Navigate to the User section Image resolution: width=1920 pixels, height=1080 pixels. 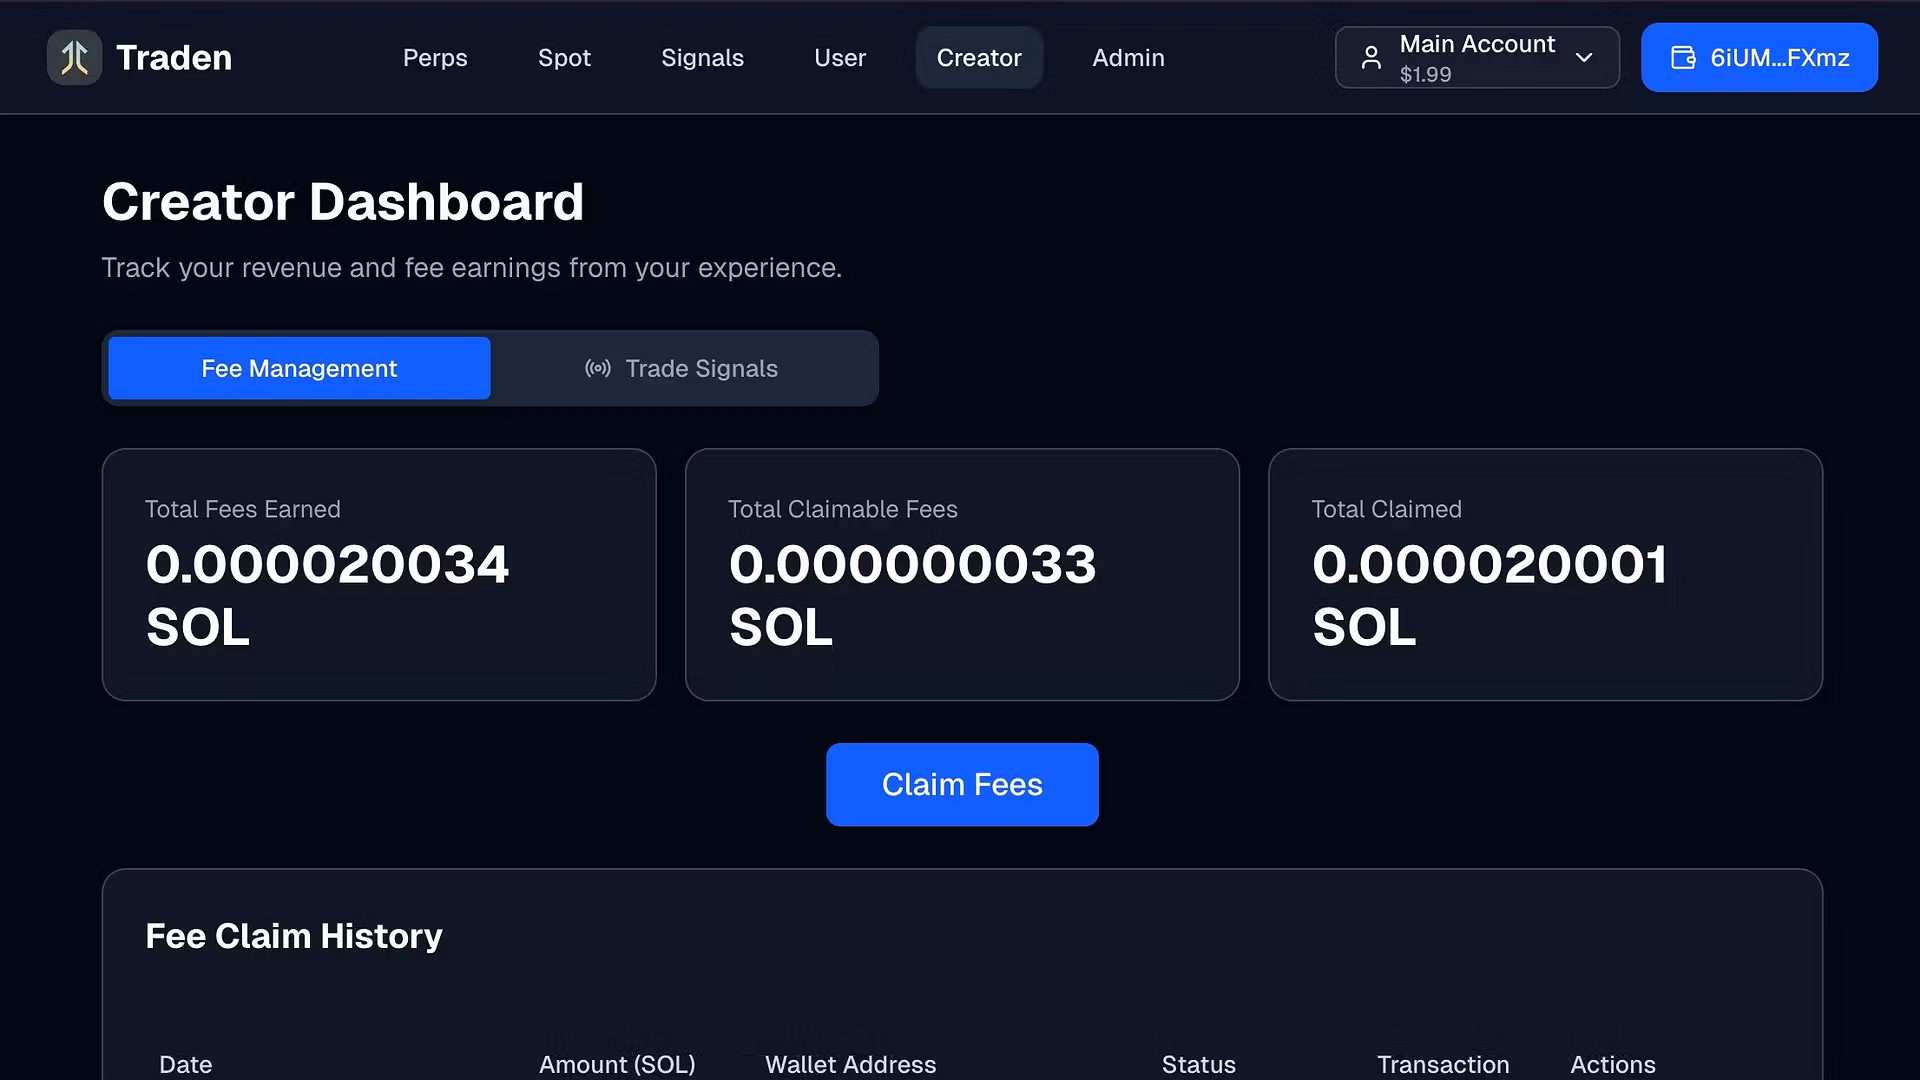pos(839,58)
